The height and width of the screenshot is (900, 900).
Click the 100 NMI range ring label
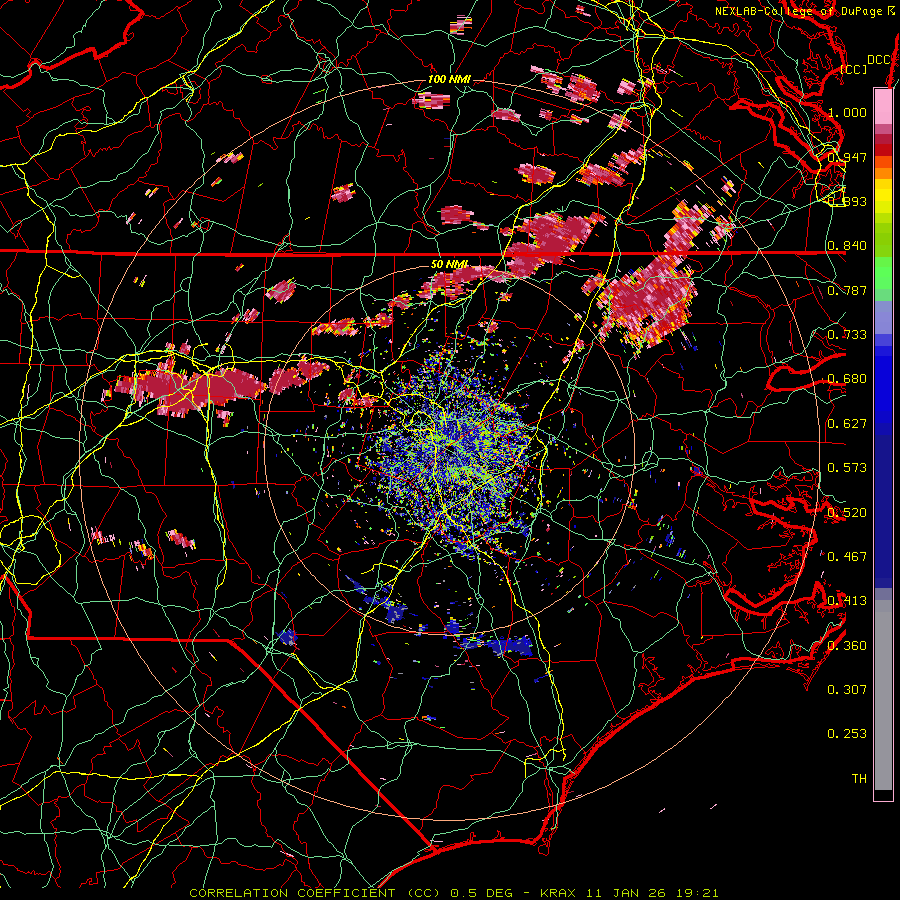point(449,79)
